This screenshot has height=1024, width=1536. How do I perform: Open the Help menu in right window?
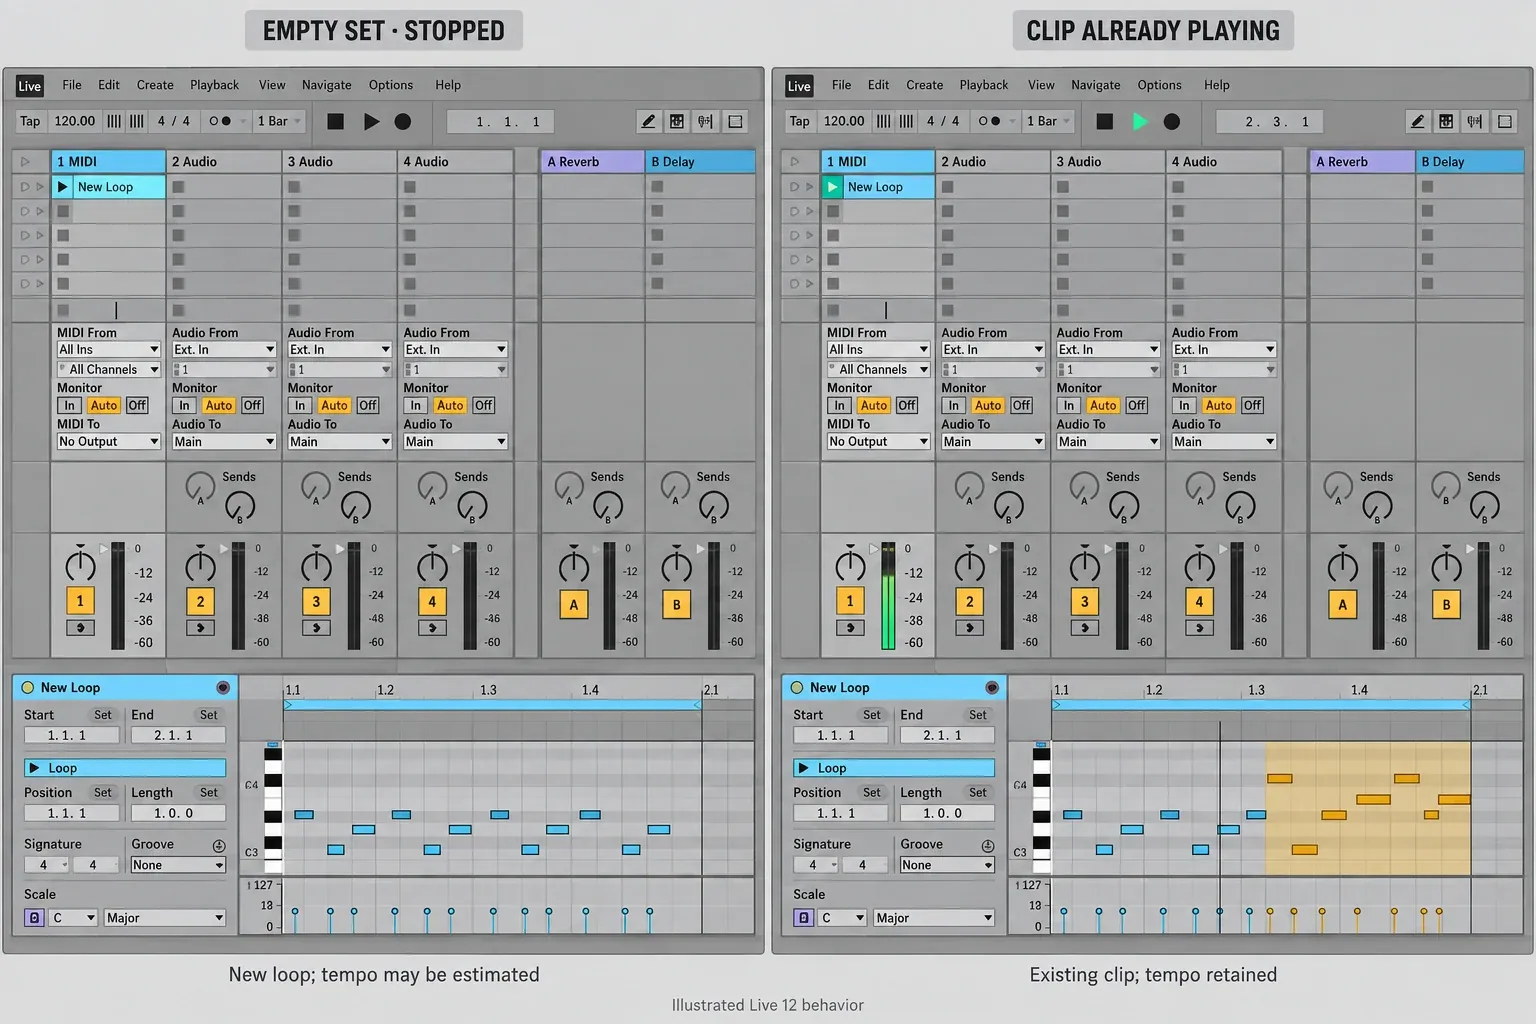click(x=1217, y=85)
